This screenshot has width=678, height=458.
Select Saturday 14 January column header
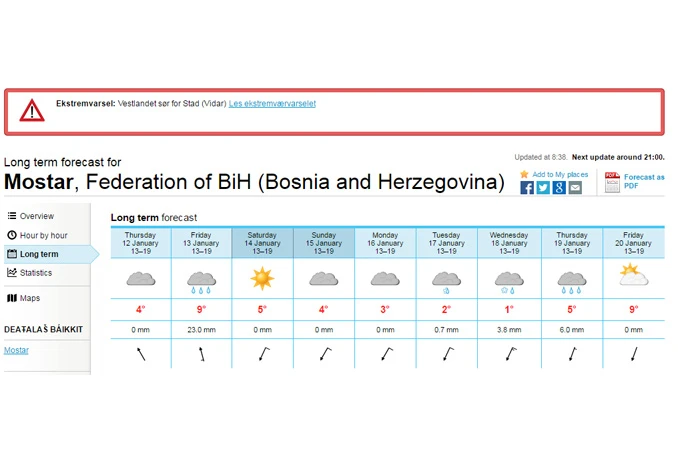point(262,243)
